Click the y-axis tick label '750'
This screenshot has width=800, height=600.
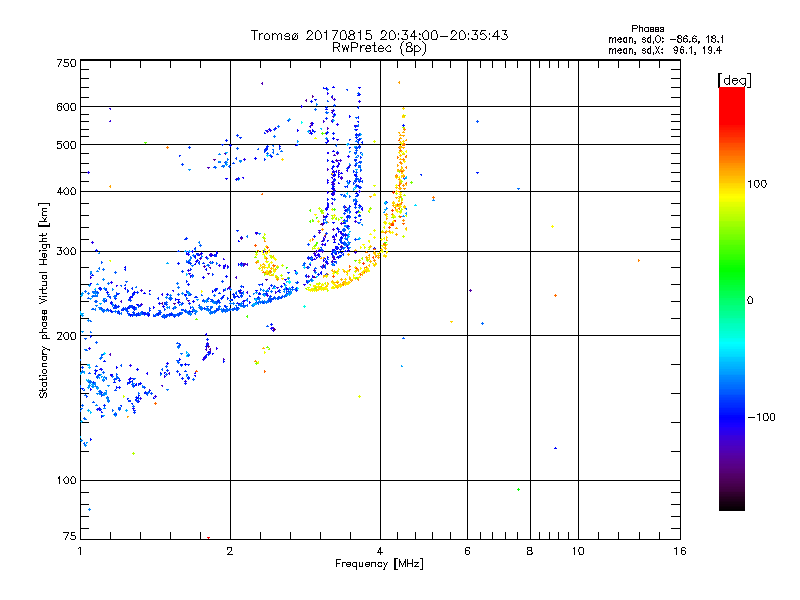point(66,63)
